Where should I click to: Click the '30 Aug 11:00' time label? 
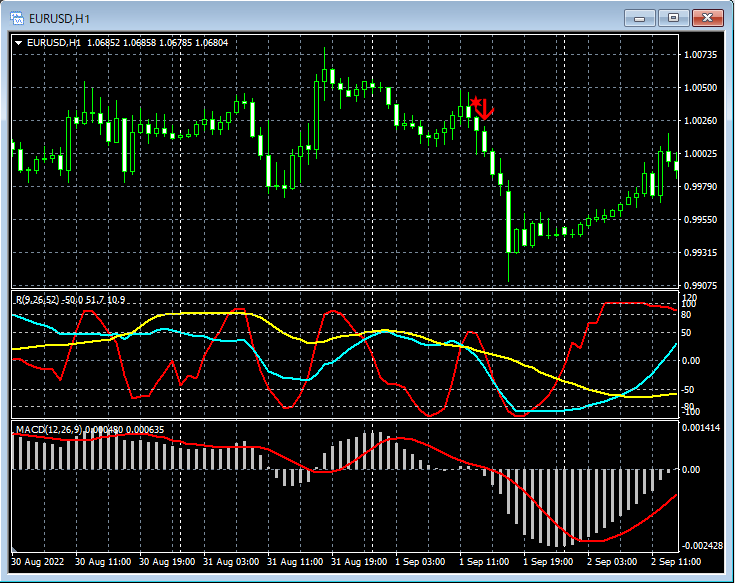(103, 562)
